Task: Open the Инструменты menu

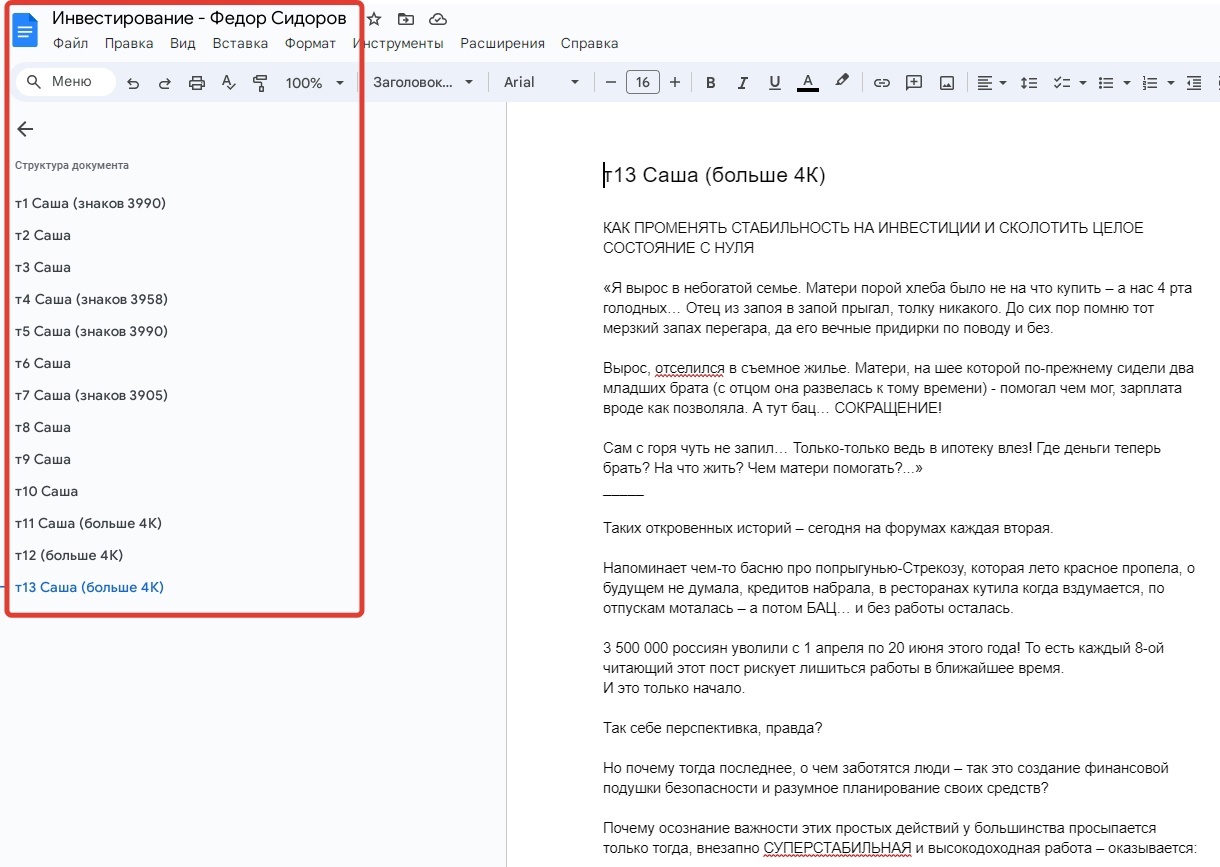Action: coord(398,43)
